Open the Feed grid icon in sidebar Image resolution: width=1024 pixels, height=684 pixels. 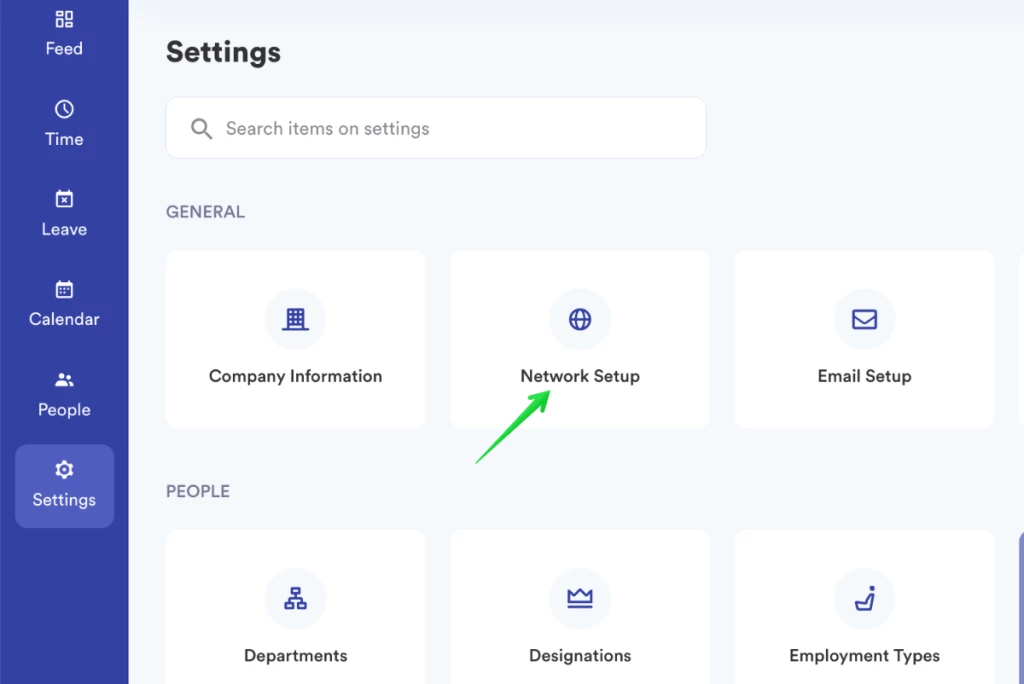click(x=64, y=19)
